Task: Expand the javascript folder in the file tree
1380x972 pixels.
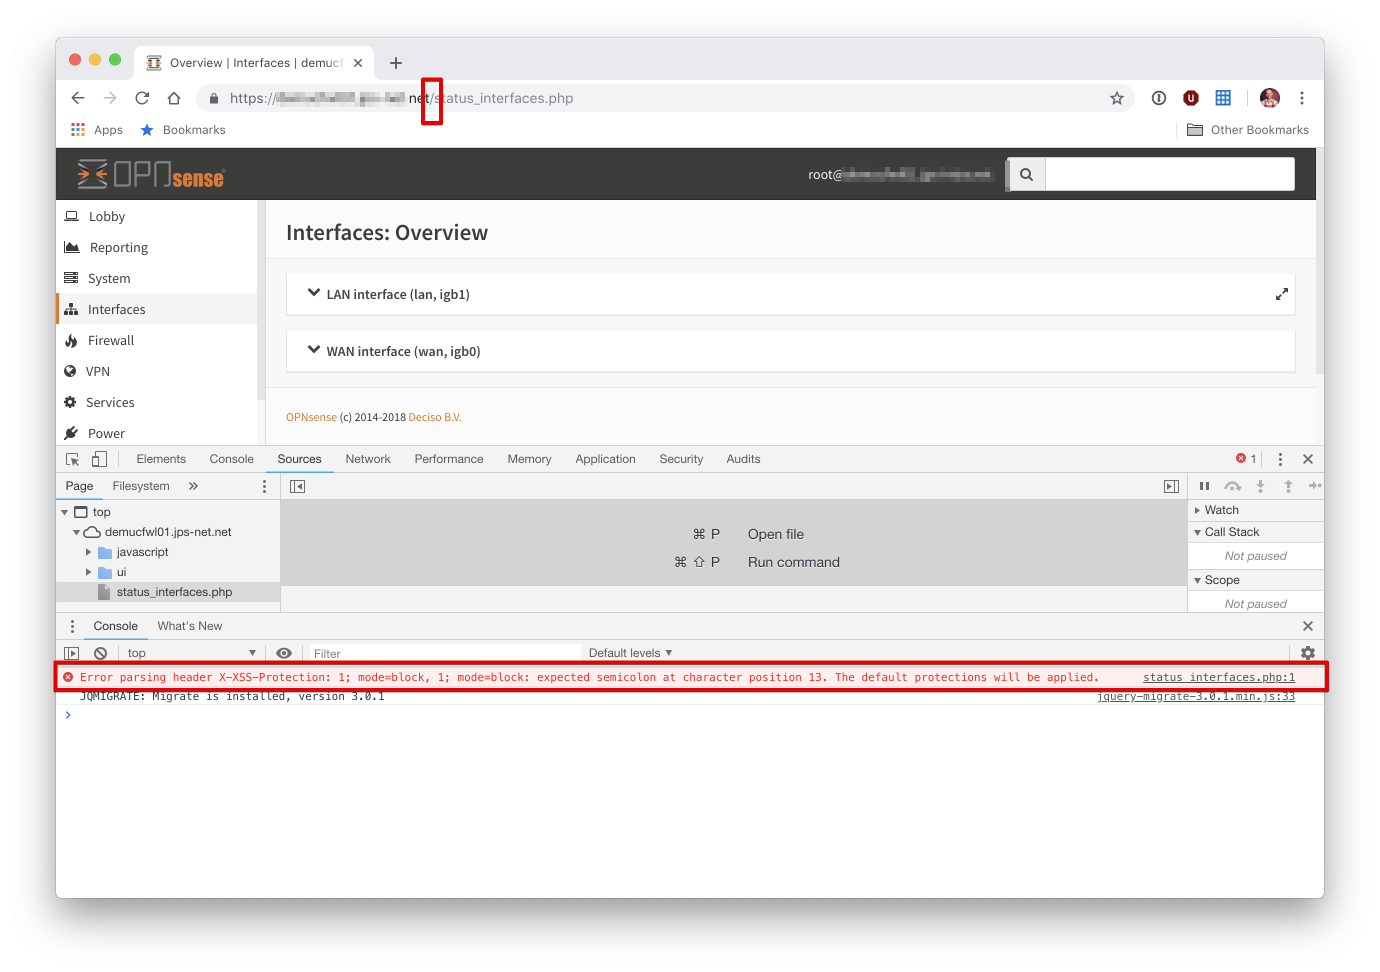Action: (89, 551)
